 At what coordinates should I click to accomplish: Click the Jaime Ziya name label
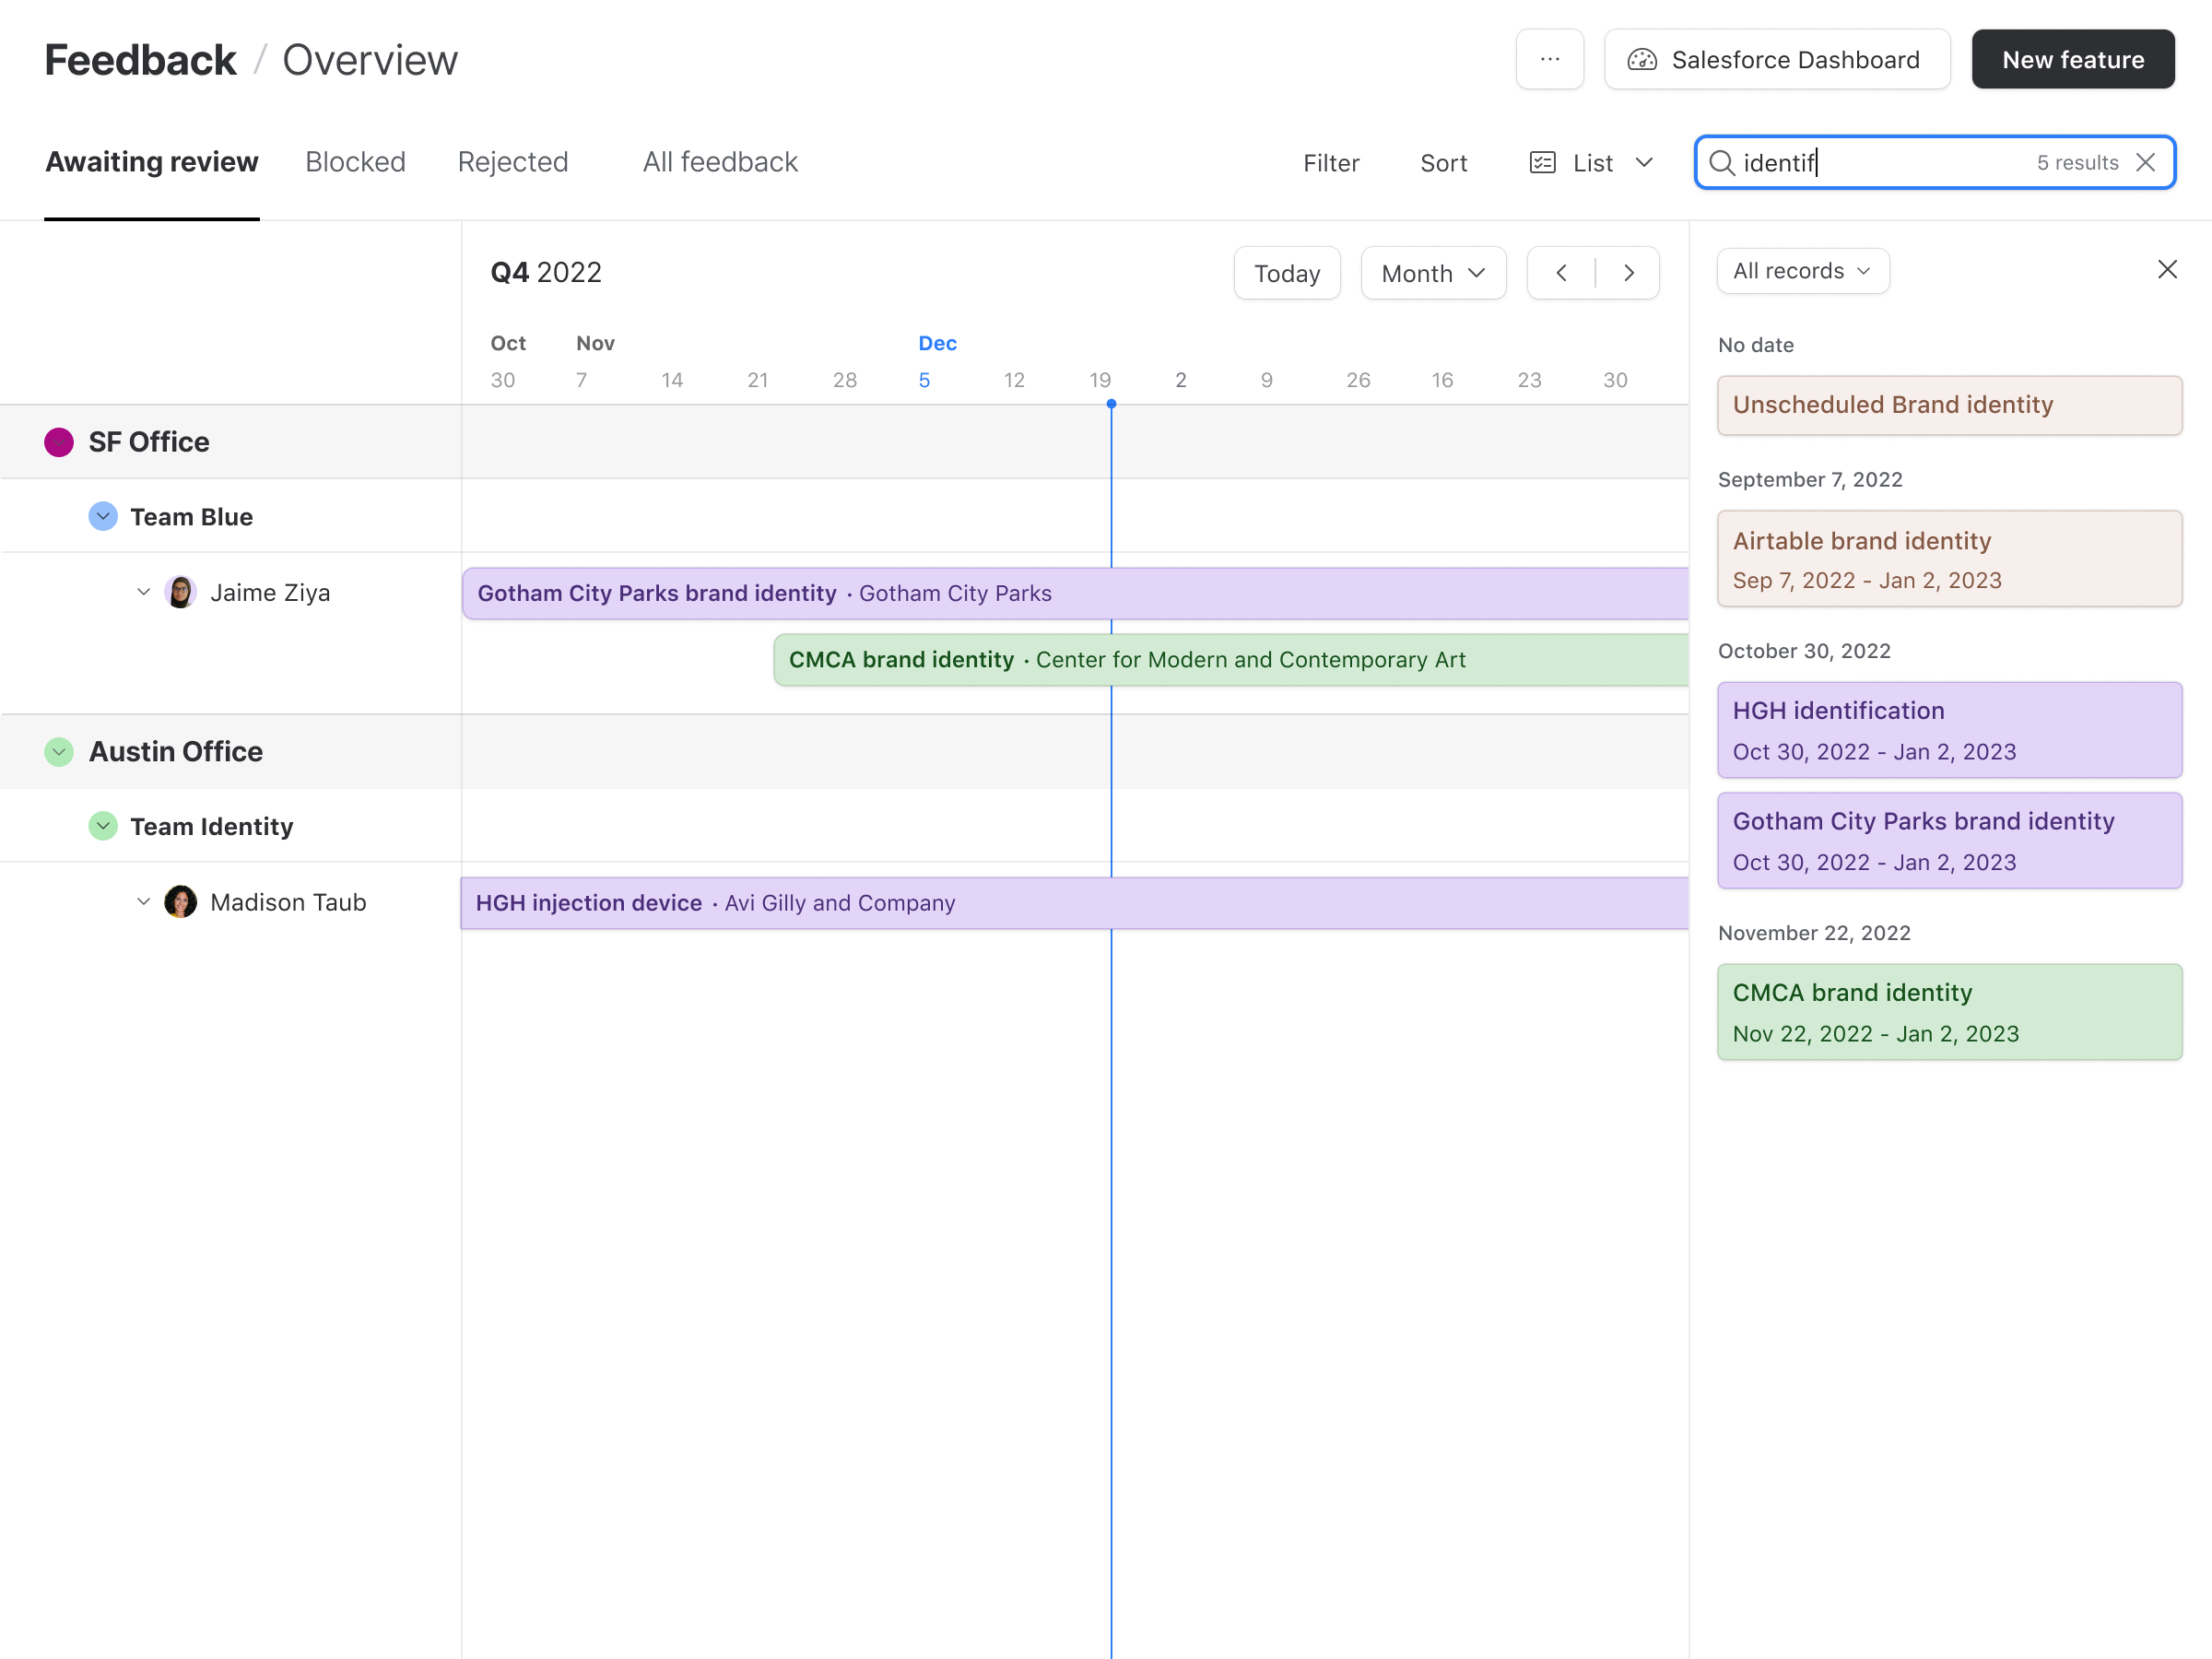[270, 593]
